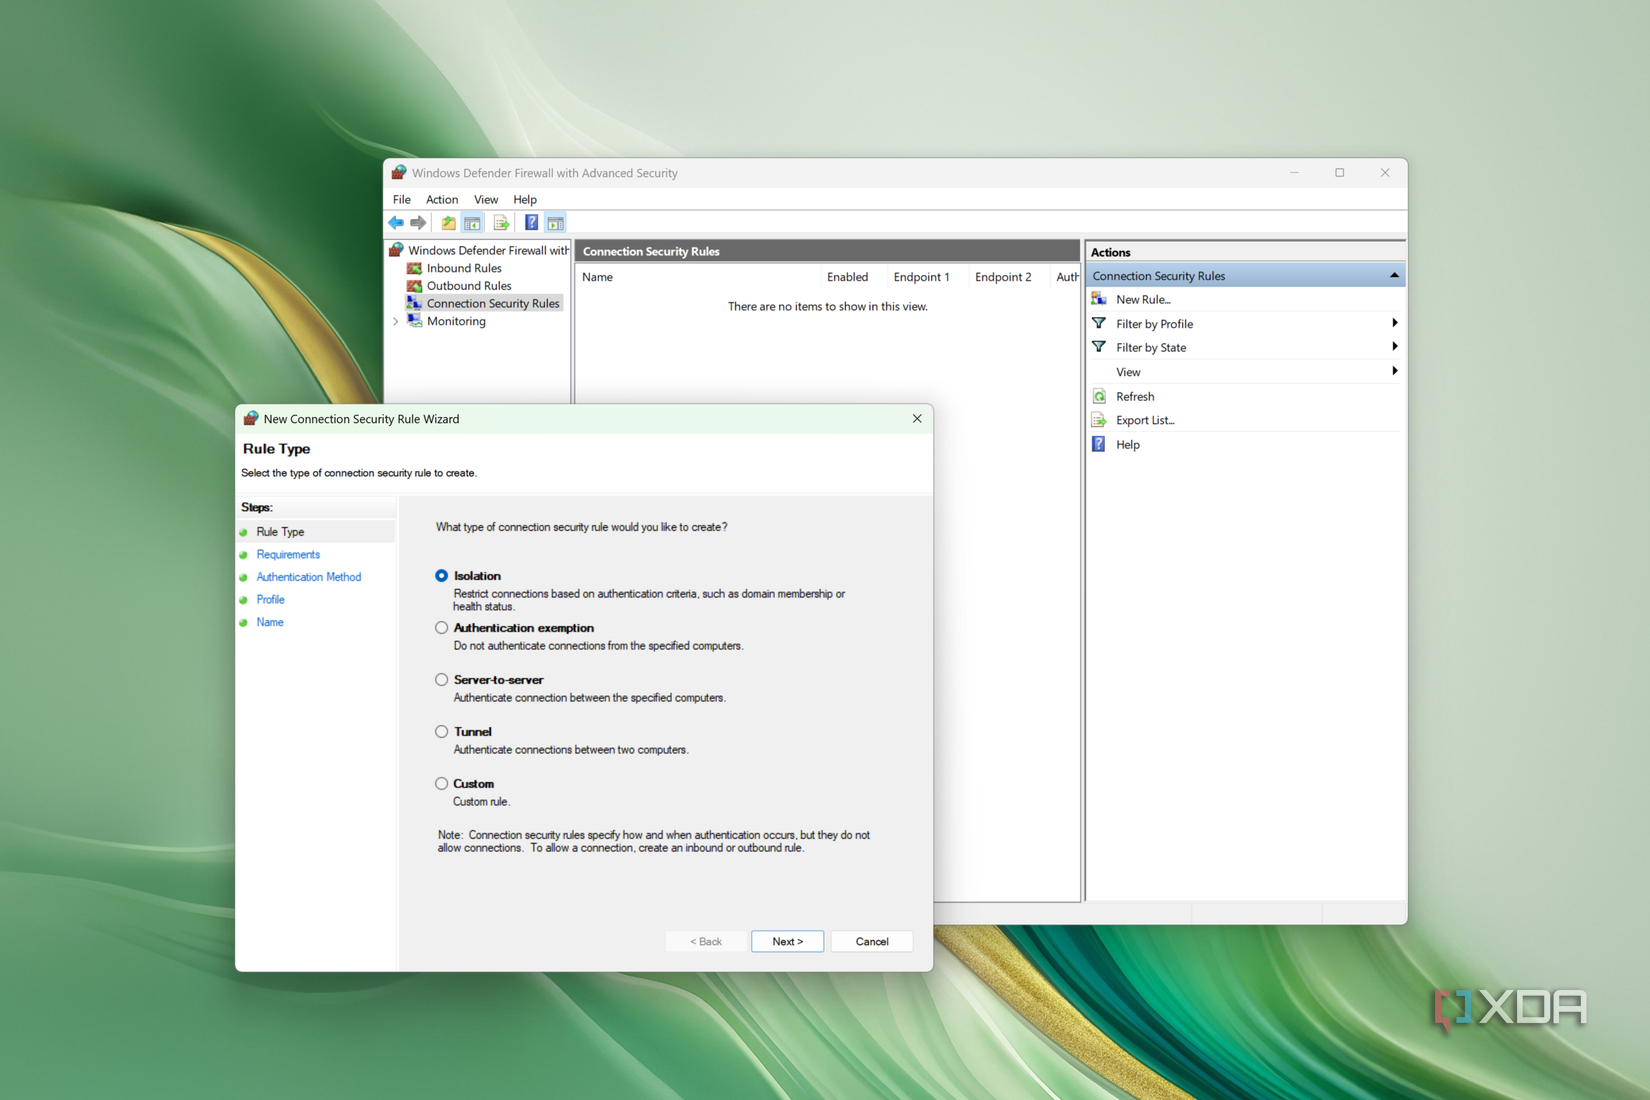This screenshot has height=1100, width=1650.
Task: Click the New Rule icon in Actions pane
Action: pyautogui.click(x=1099, y=299)
